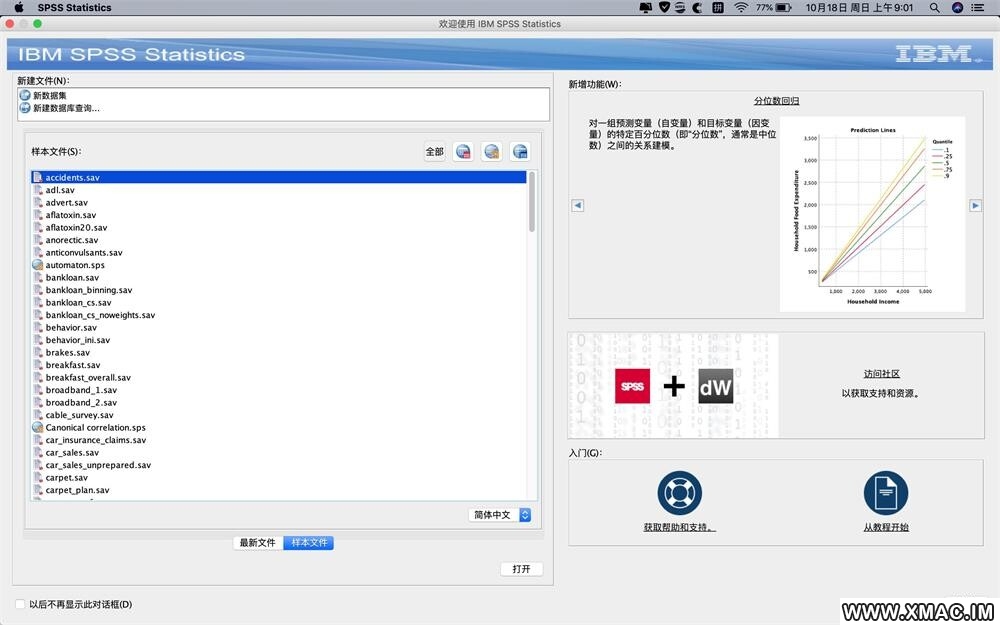Pick broadband_1.sav in the sample files
This screenshot has width=1000, height=625.
tap(279, 390)
